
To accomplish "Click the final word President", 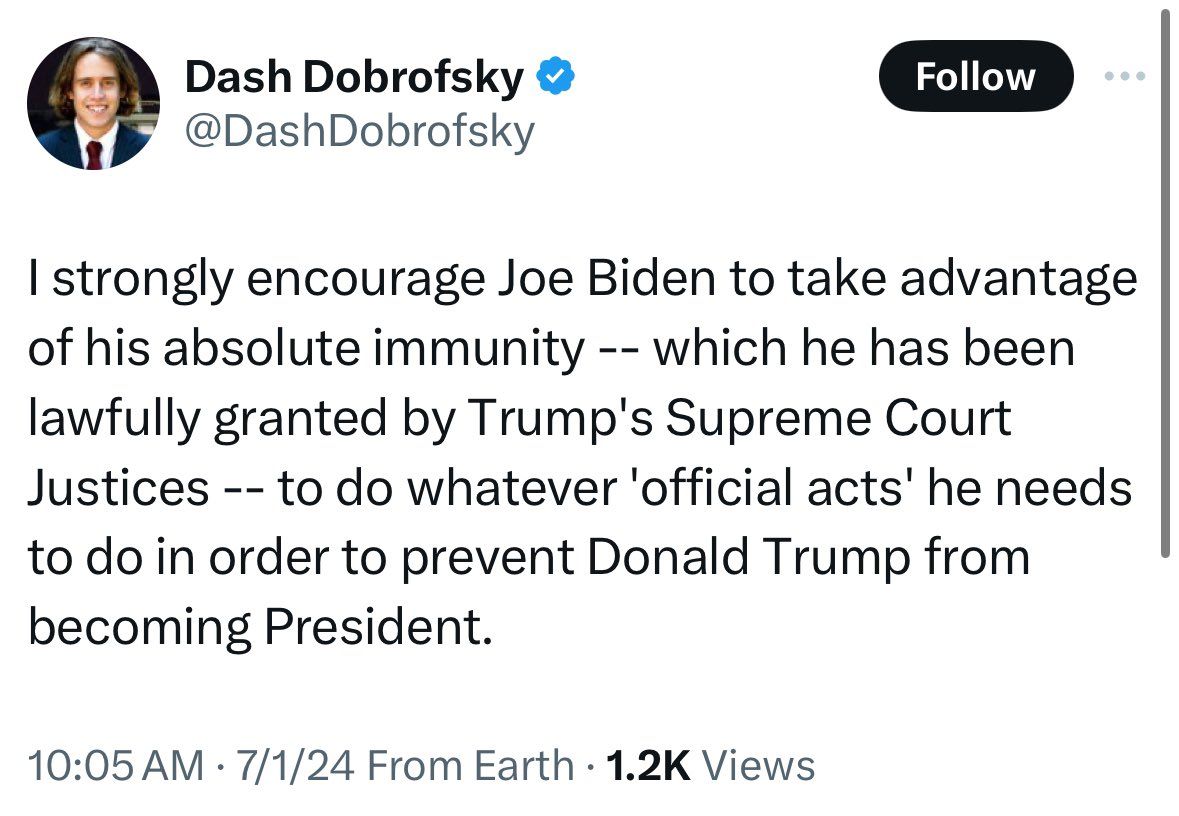I will point(379,627).
